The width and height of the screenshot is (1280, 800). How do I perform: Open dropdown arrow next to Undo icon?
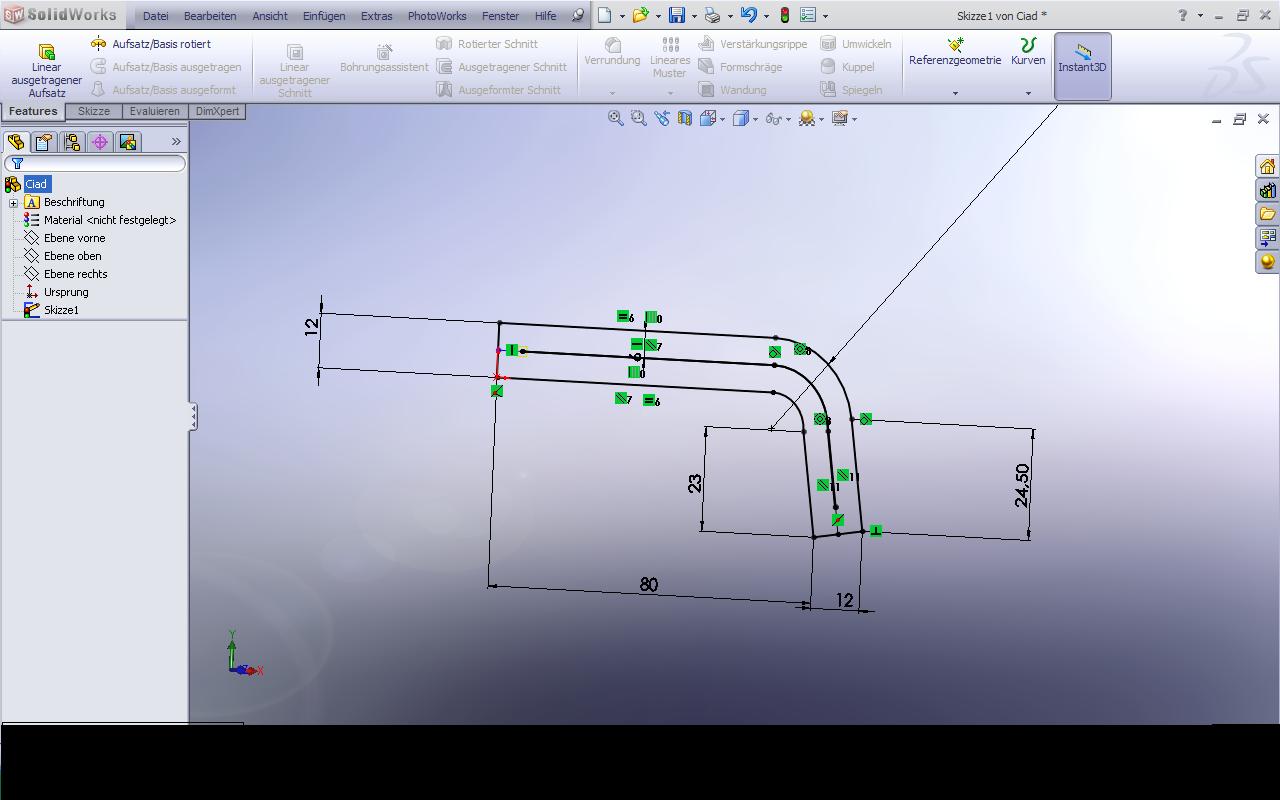766,16
